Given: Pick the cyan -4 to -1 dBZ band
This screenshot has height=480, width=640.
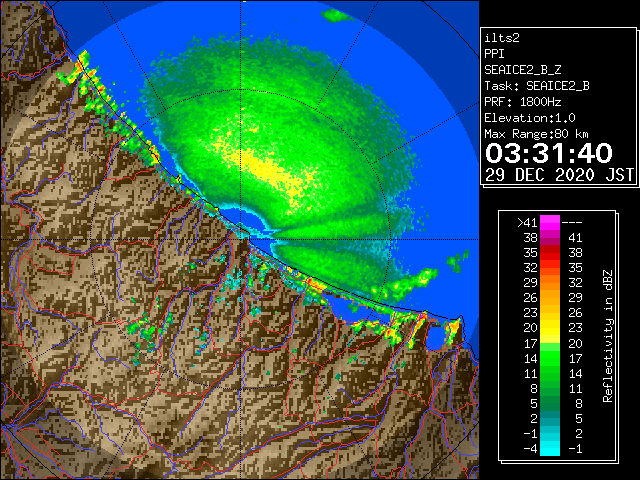Looking at the screenshot, I should click(550, 449).
